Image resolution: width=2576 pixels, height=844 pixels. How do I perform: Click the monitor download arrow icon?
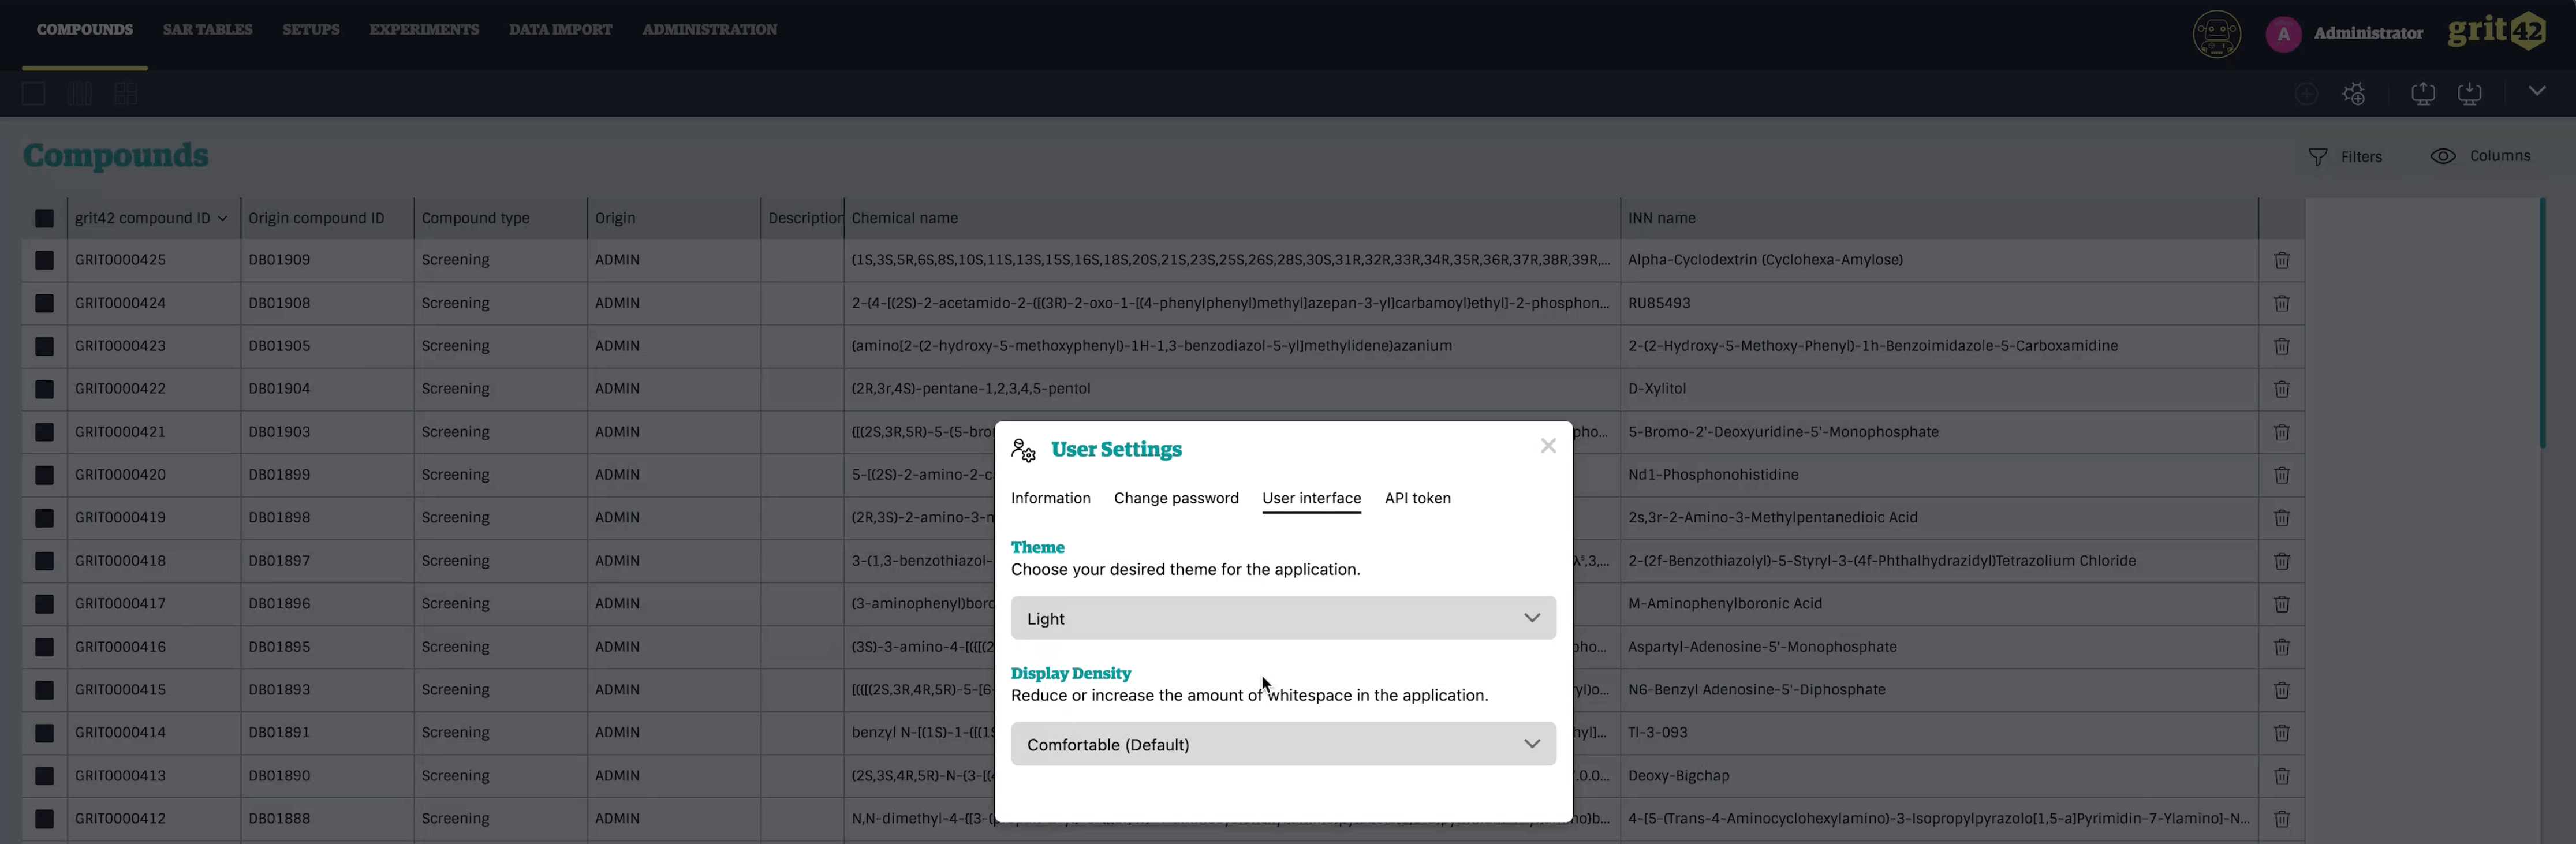coord(2469,94)
